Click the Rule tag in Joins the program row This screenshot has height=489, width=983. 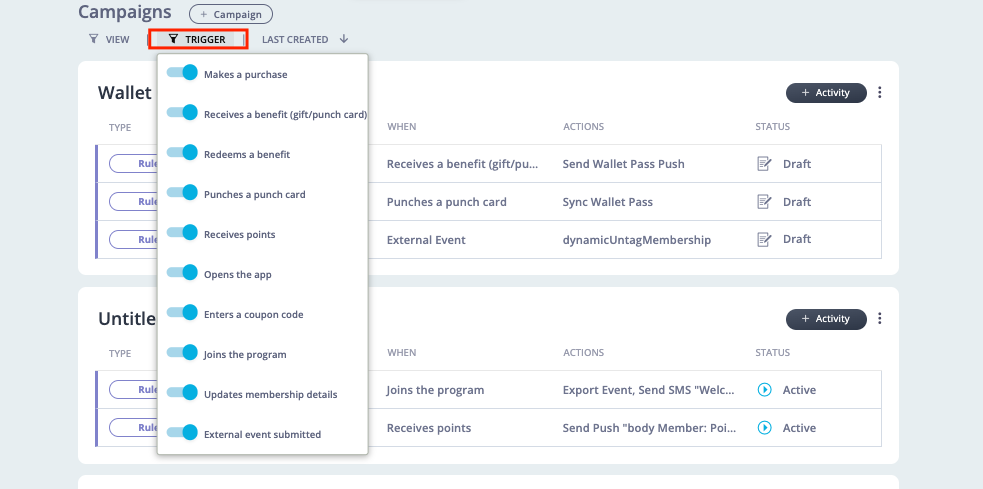[133, 390]
